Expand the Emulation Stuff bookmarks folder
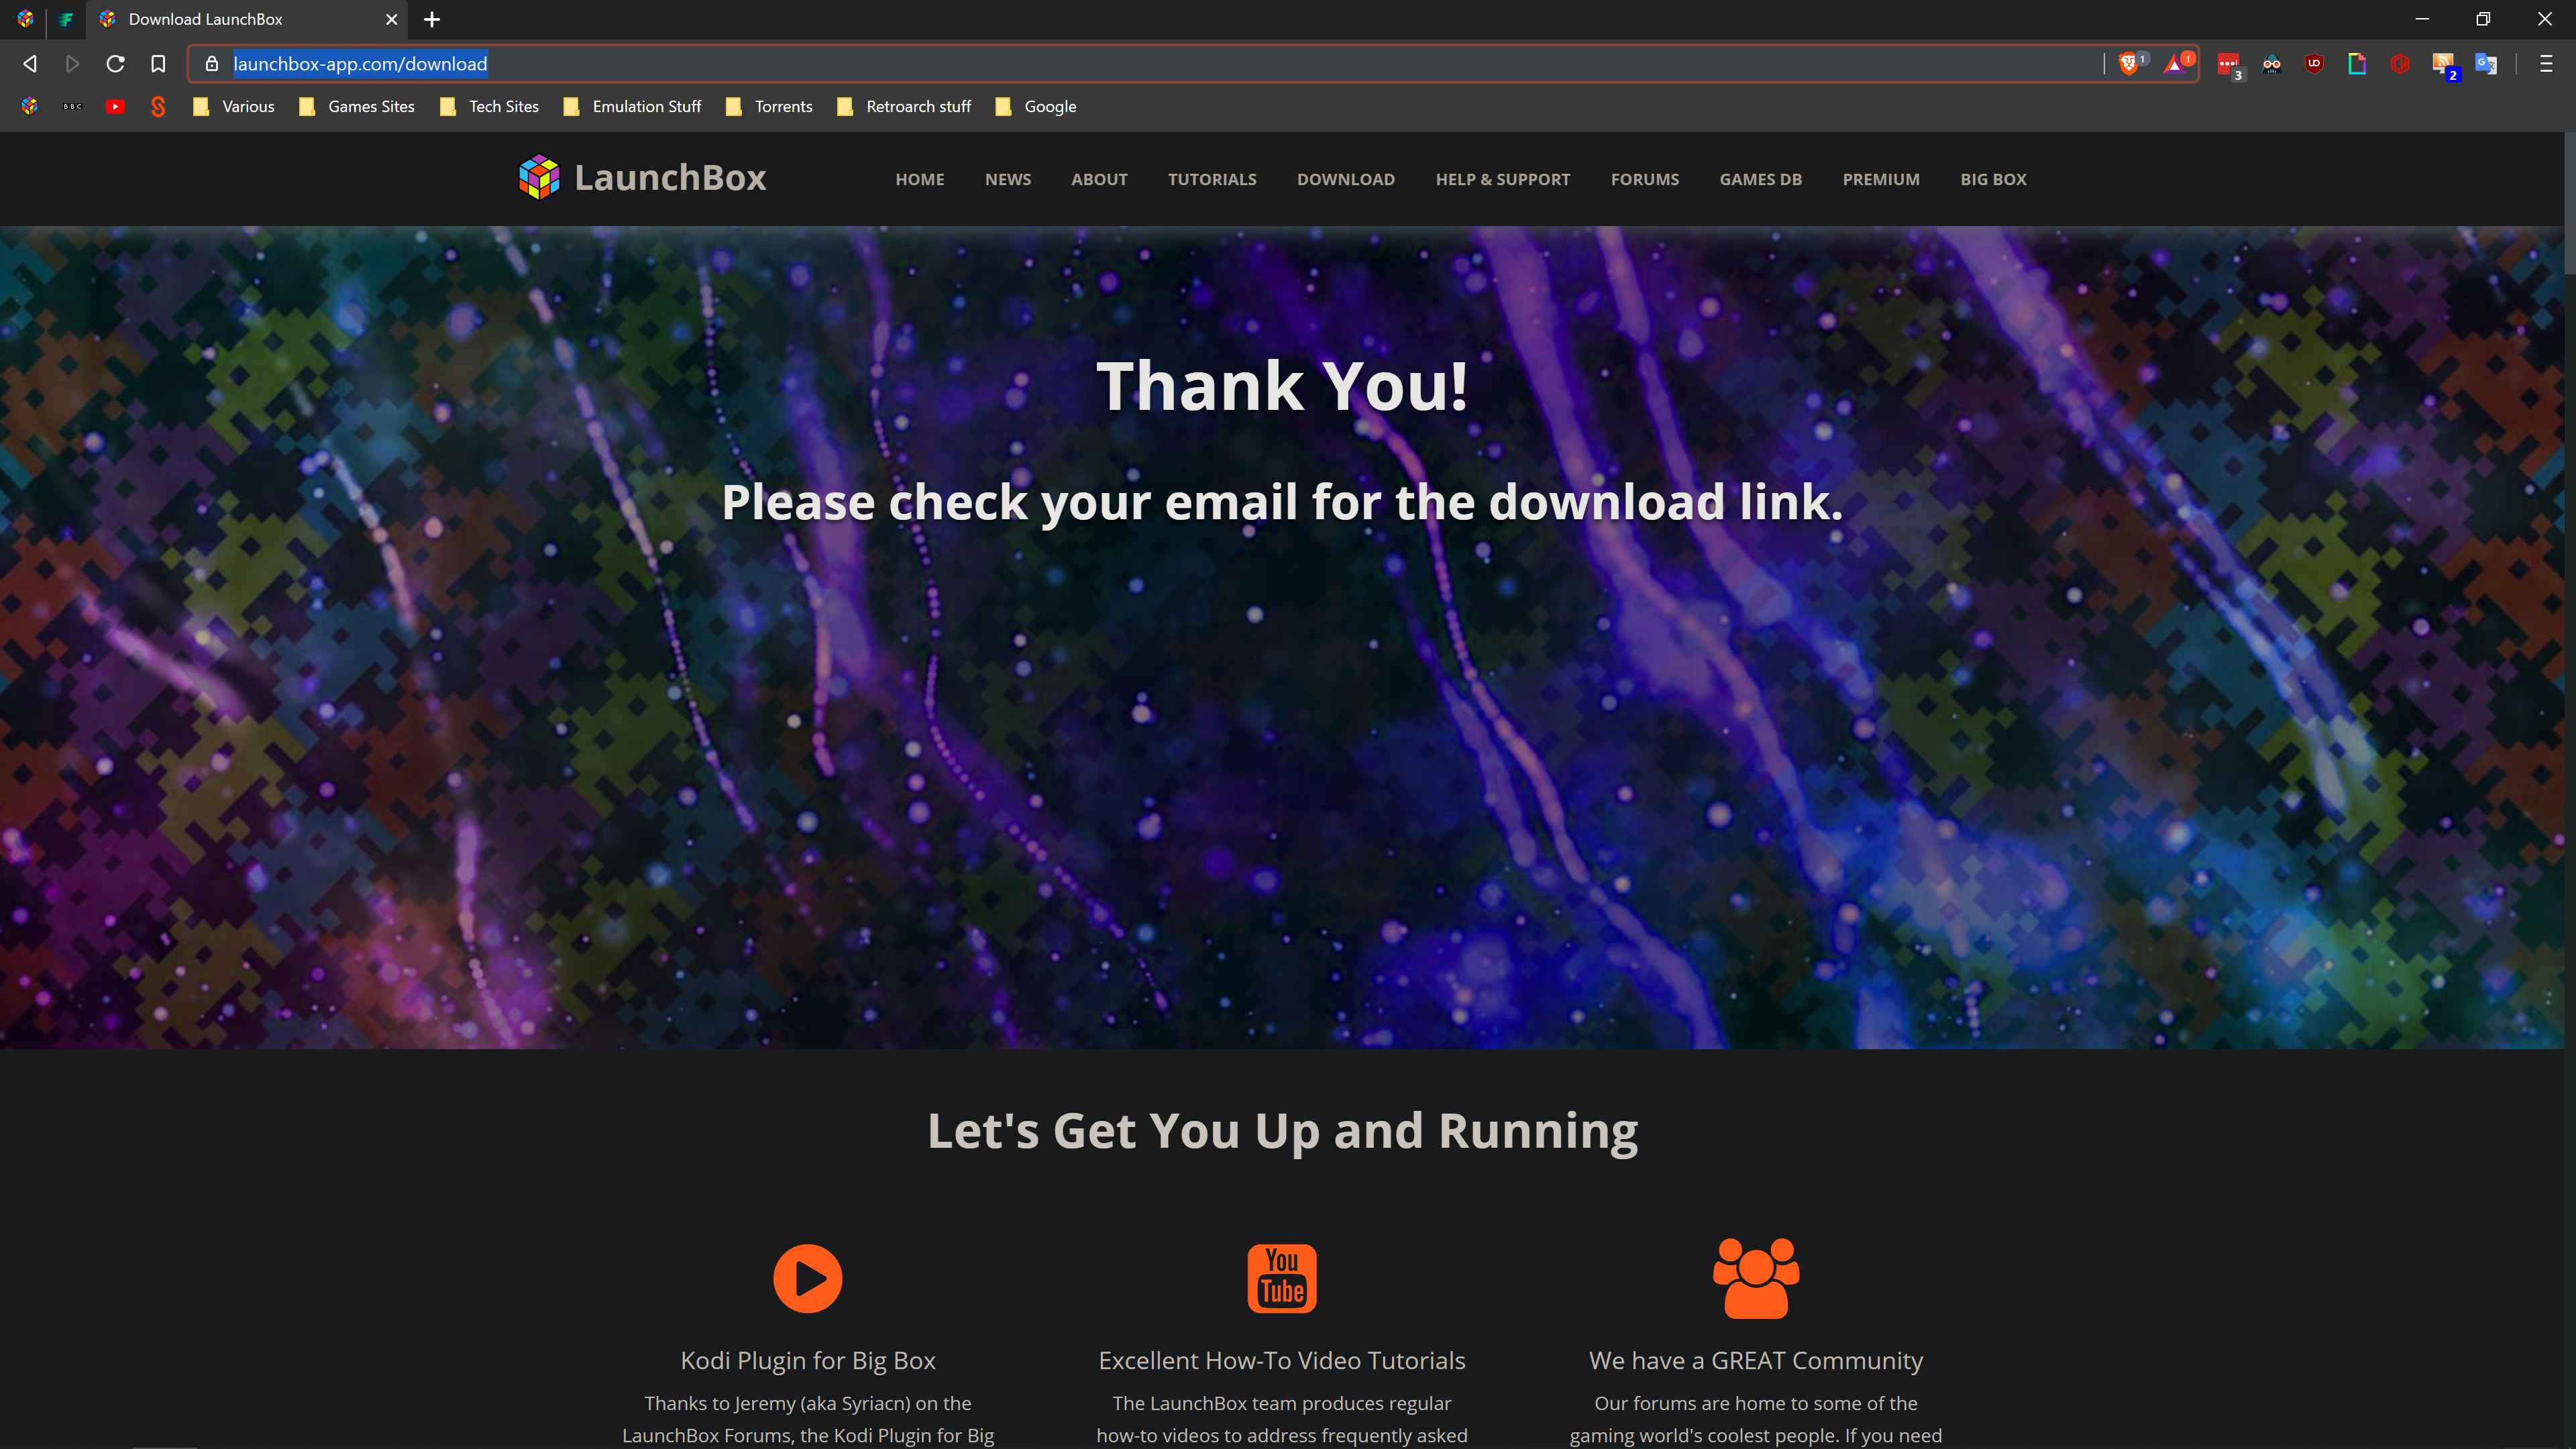The height and width of the screenshot is (1449, 2576). pos(632,106)
